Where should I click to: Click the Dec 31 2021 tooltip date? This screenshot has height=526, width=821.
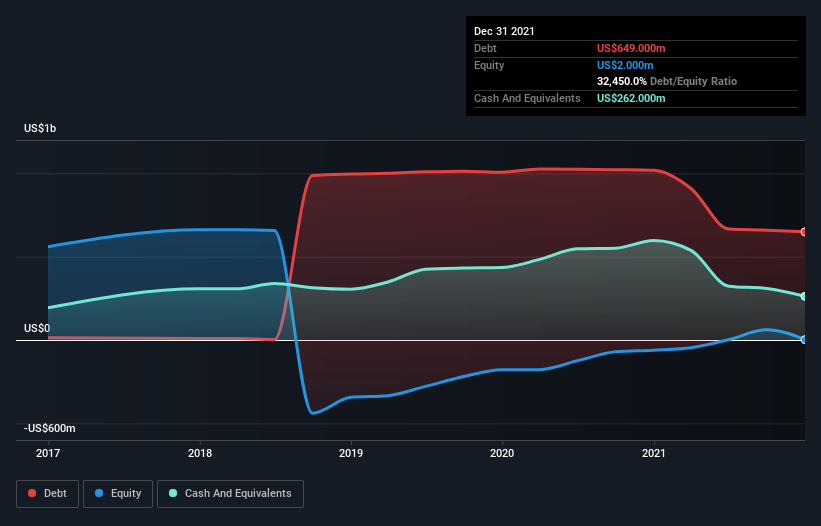tap(504, 31)
